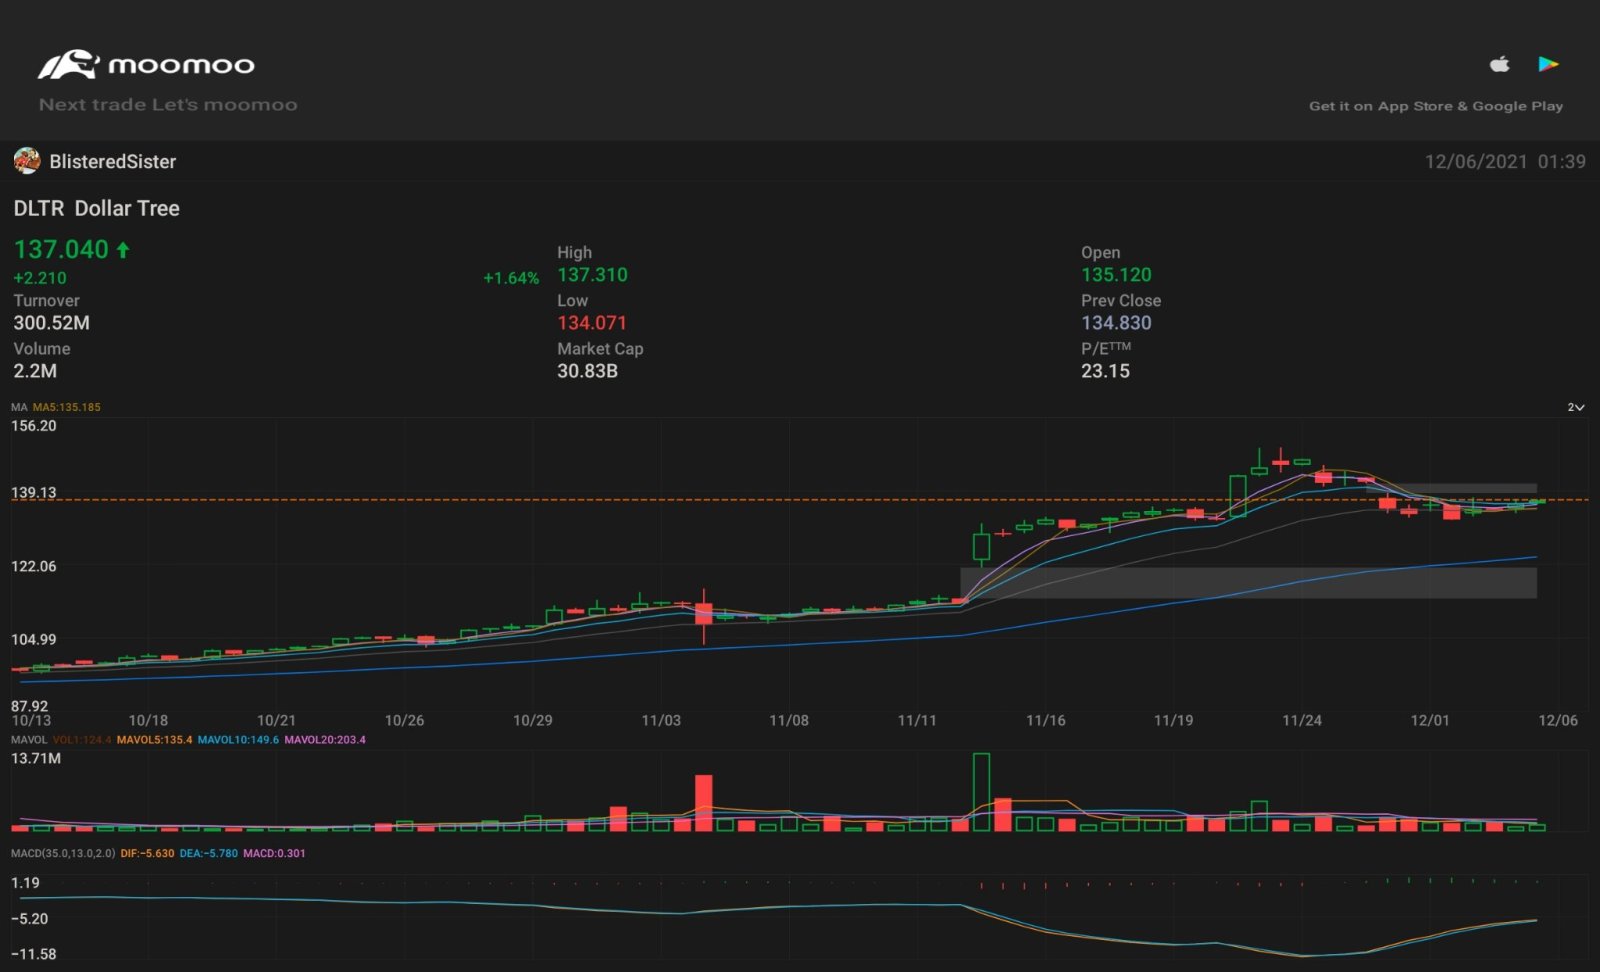Screen dimensions: 1600x972
Task: Click the P/E TTM value 23.15
Action: (1105, 370)
